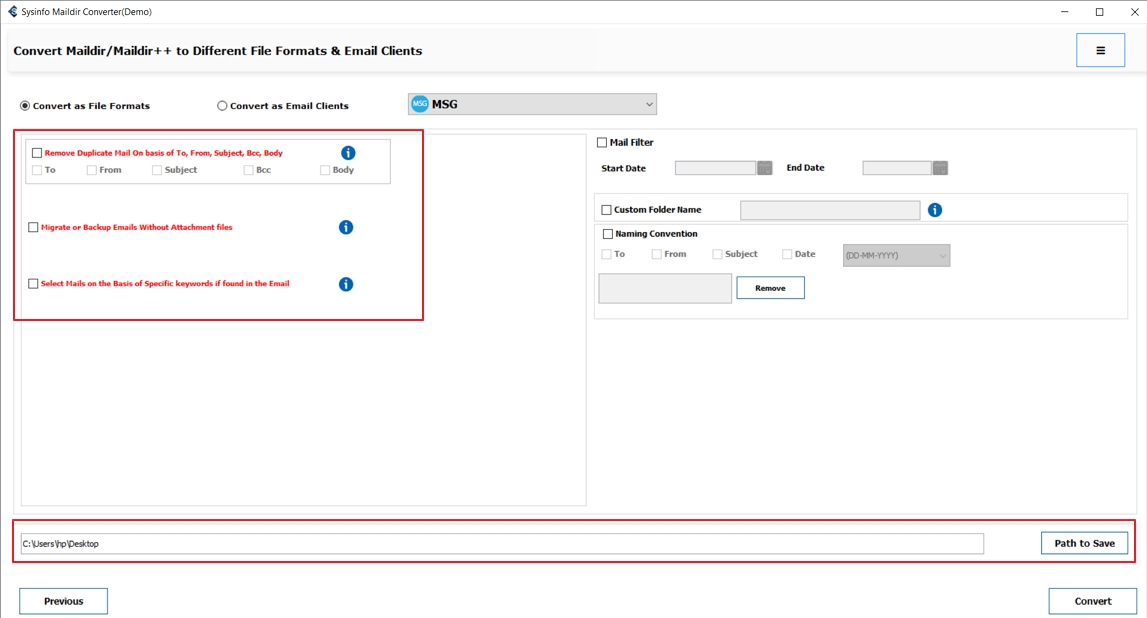Click info icon beside Custom Folder Name
The width and height of the screenshot is (1147, 618).
pos(935,210)
